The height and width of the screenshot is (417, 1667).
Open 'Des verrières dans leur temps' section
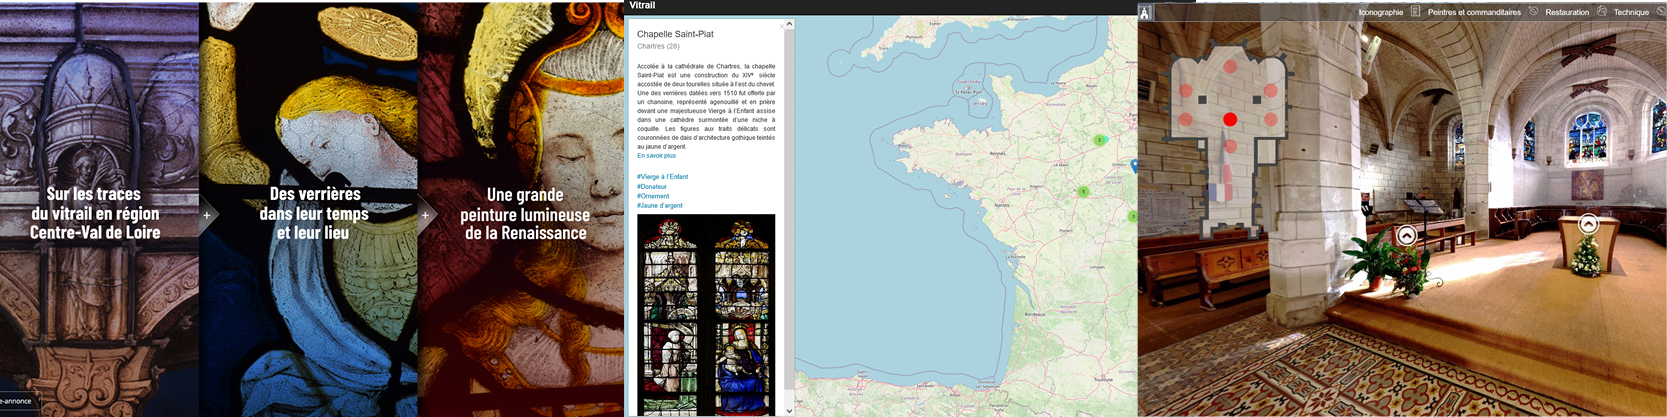pyautogui.click(x=314, y=213)
